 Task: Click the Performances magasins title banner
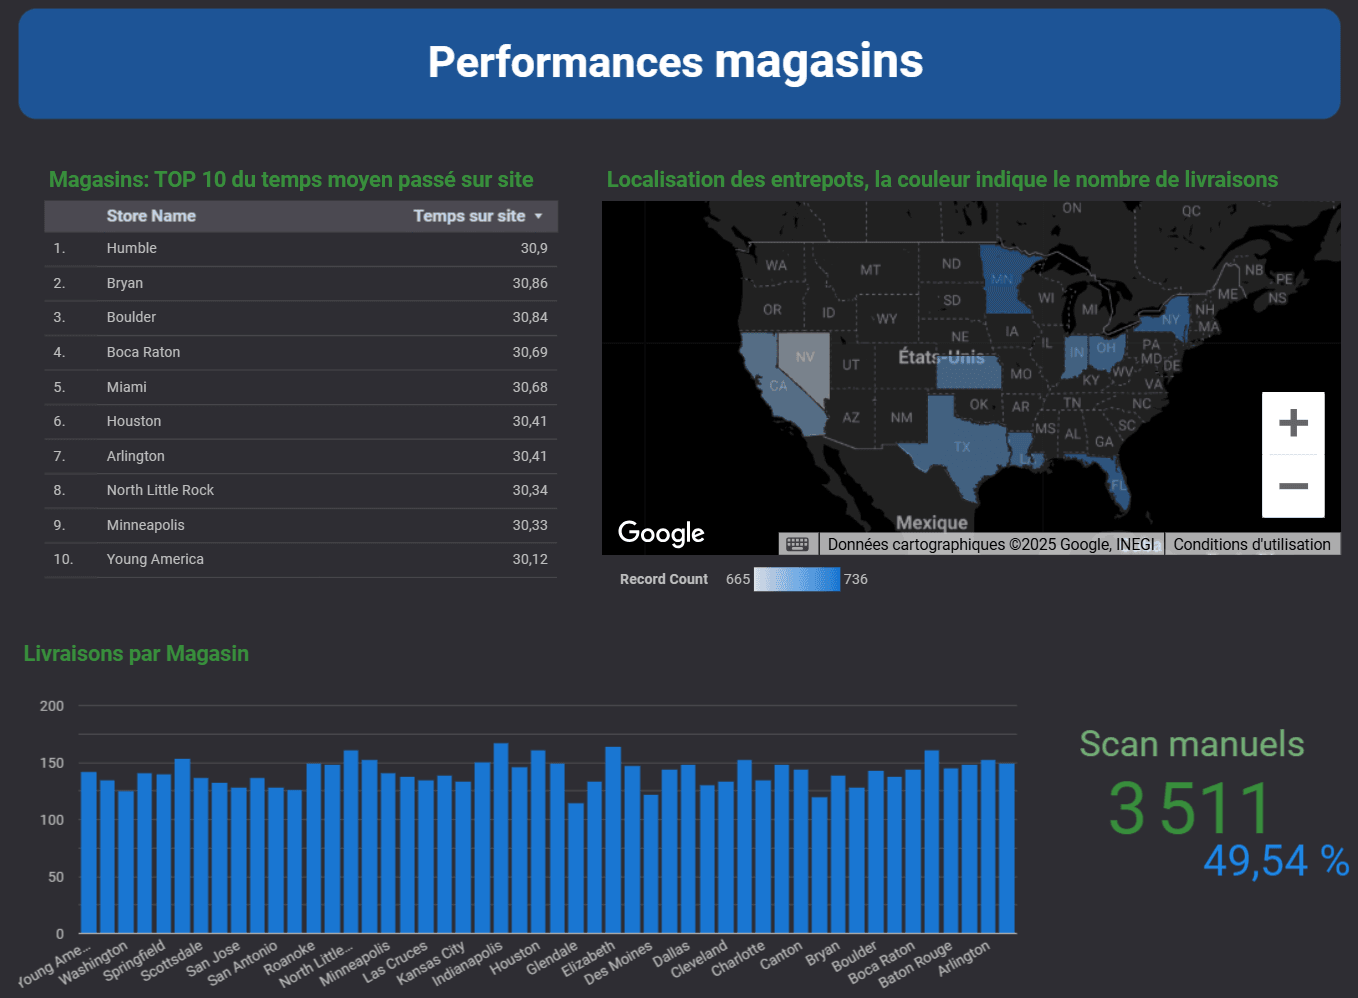[x=679, y=63]
